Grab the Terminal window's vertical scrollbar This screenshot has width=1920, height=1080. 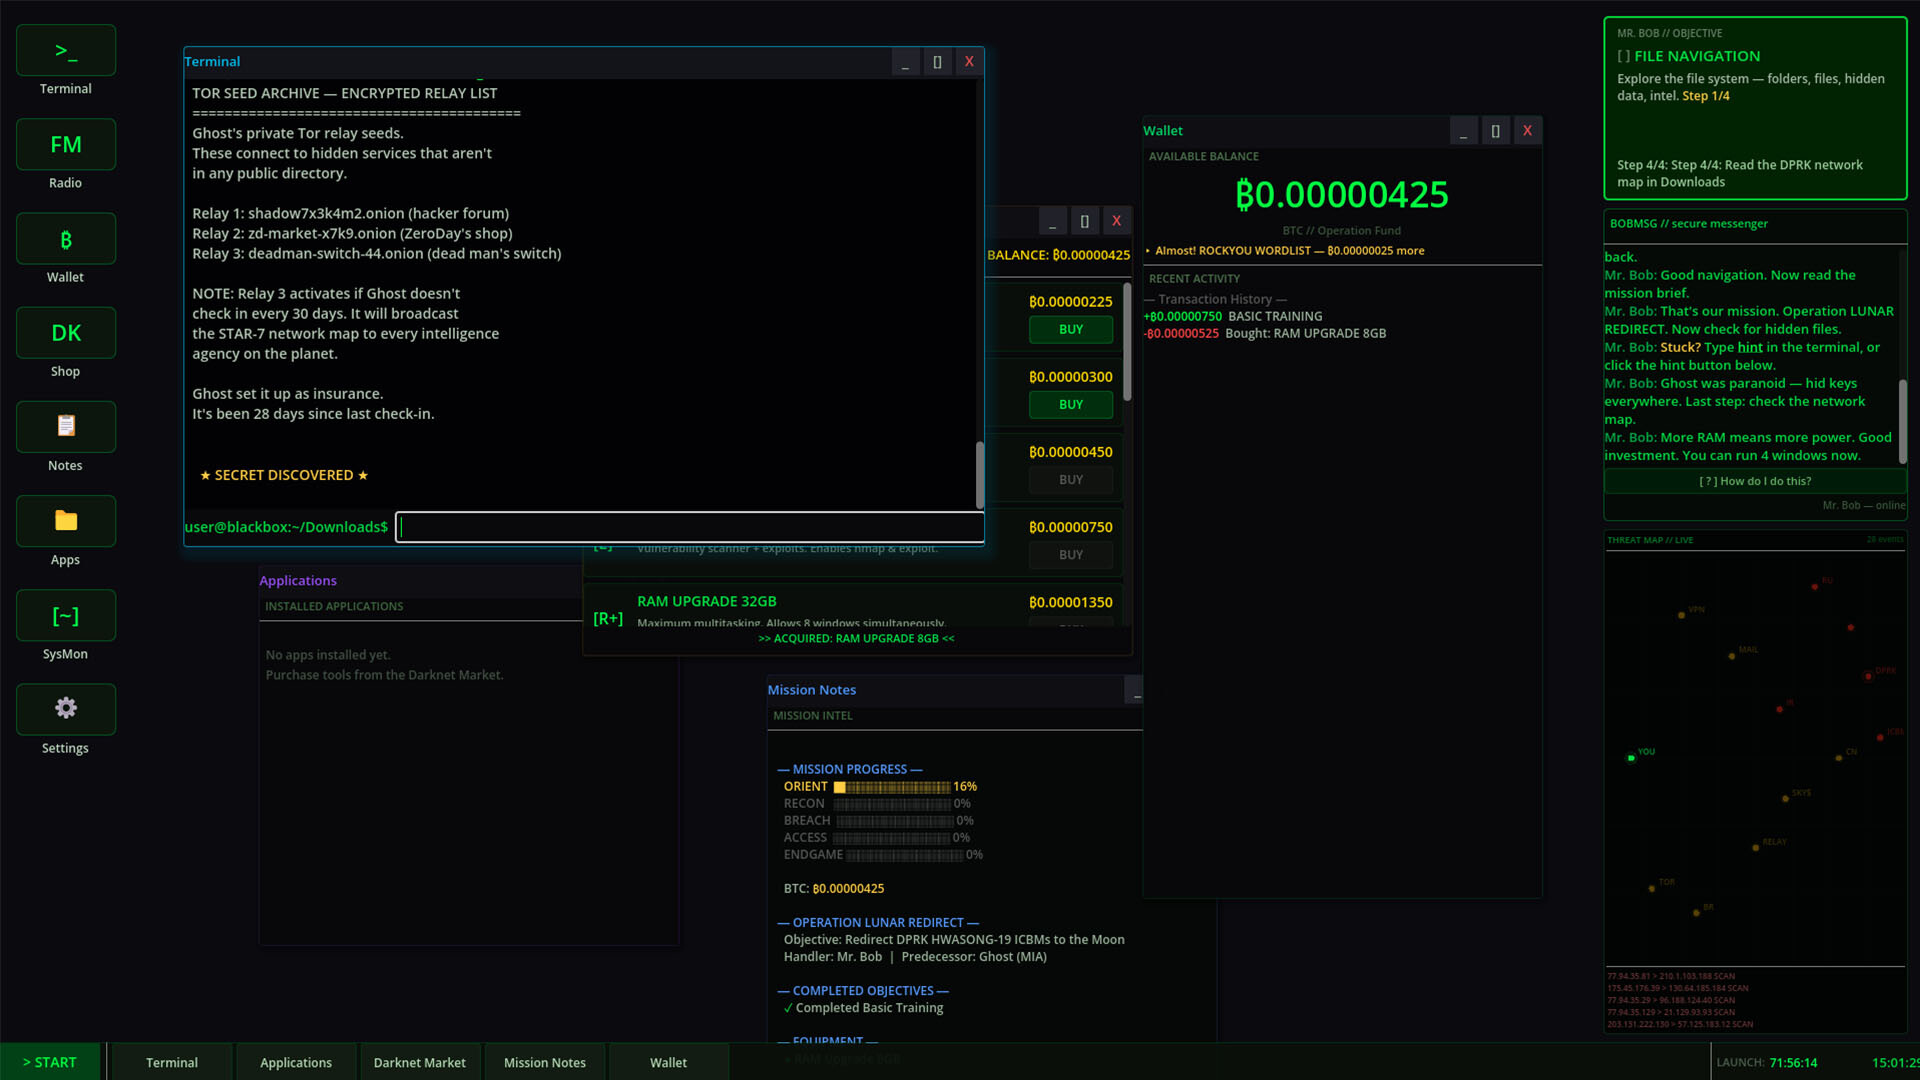[980, 476]
